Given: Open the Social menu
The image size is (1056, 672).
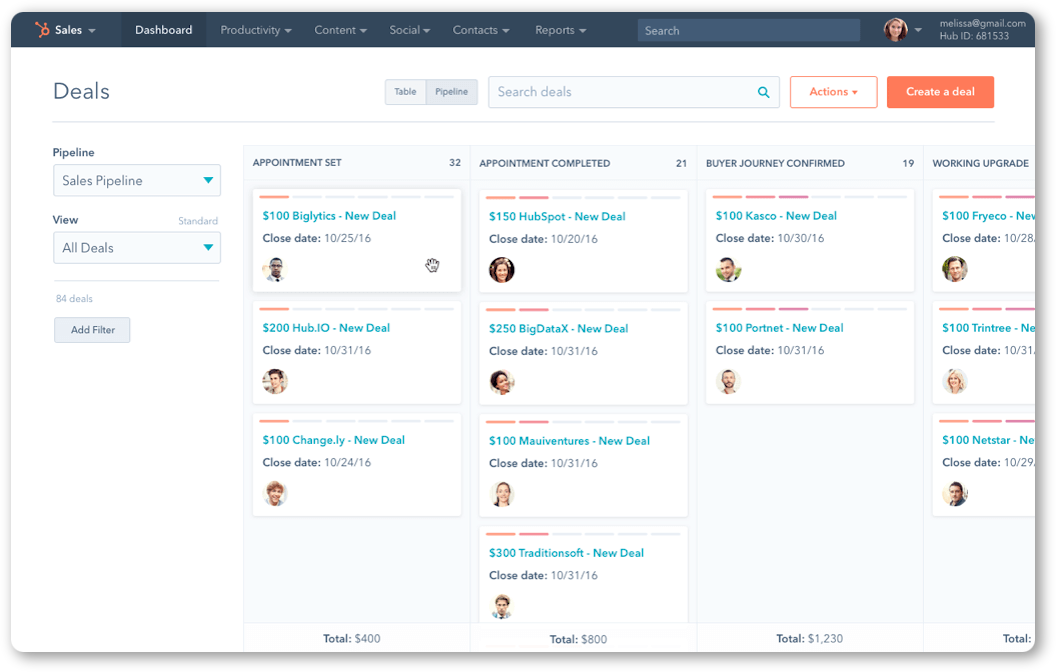Looking at the screenshot, I should [x=409, y=30].
